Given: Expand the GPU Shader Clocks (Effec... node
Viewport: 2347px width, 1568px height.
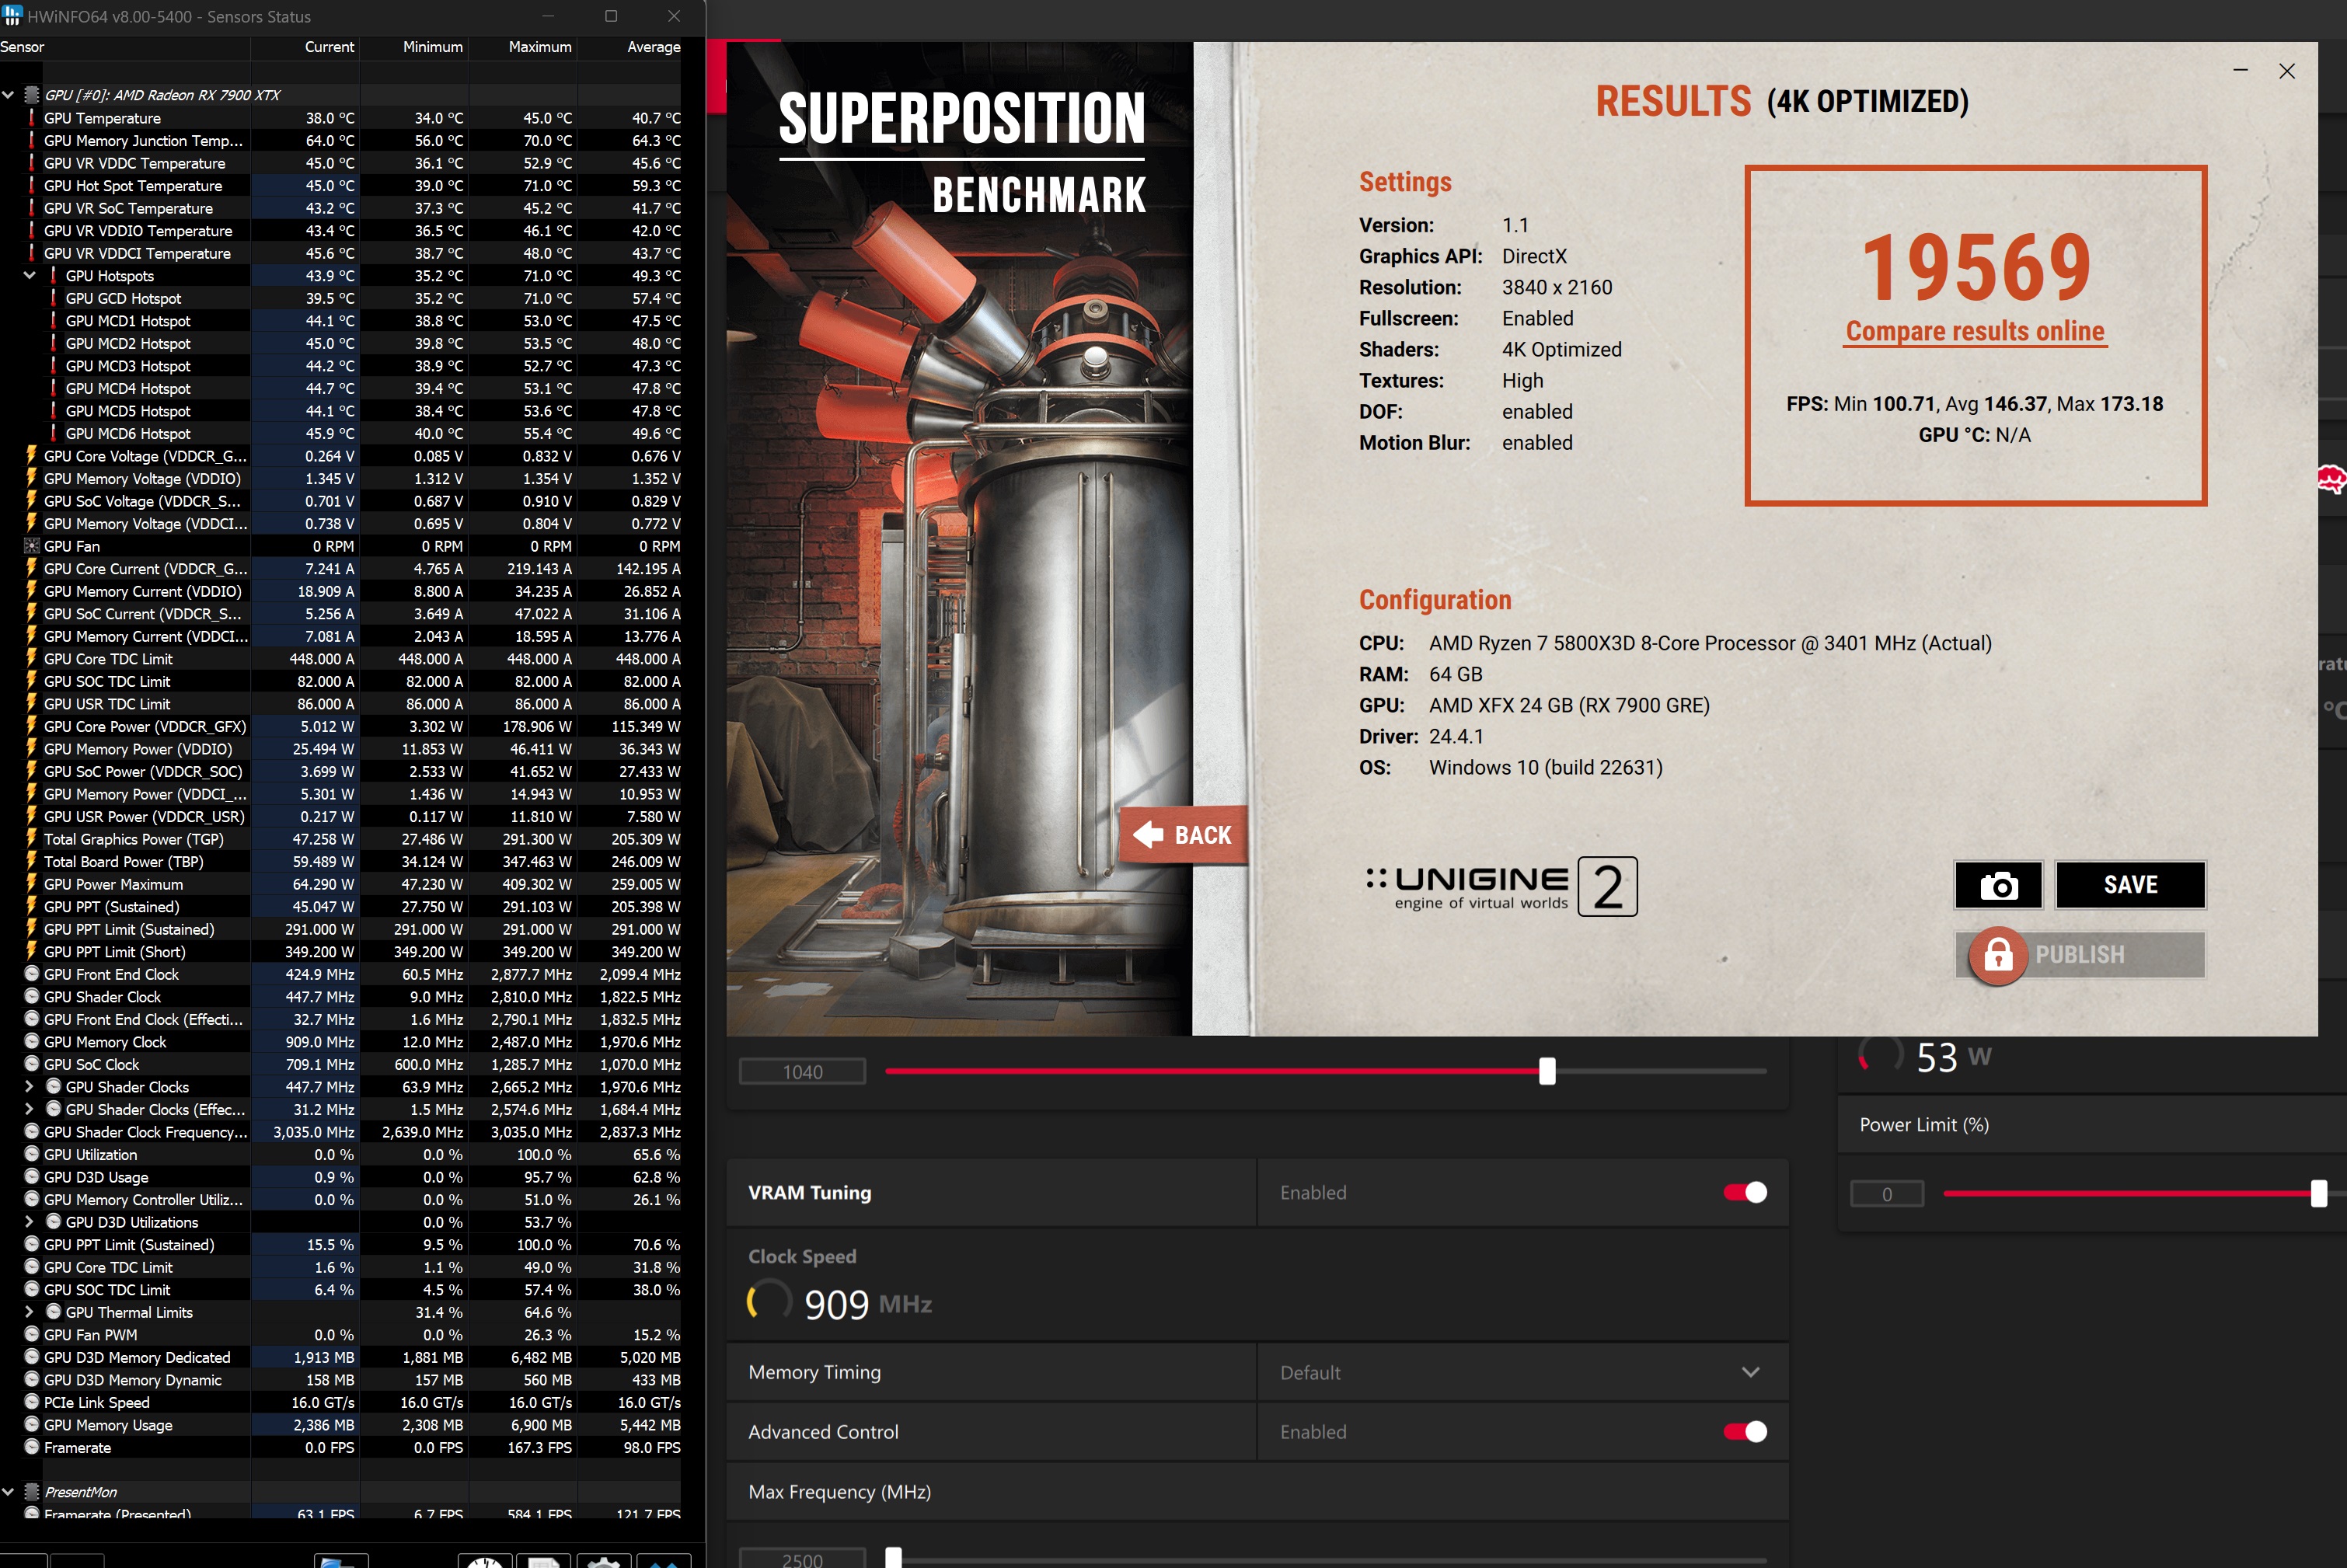Looking at the screenshot, I should pos(29,1109).
